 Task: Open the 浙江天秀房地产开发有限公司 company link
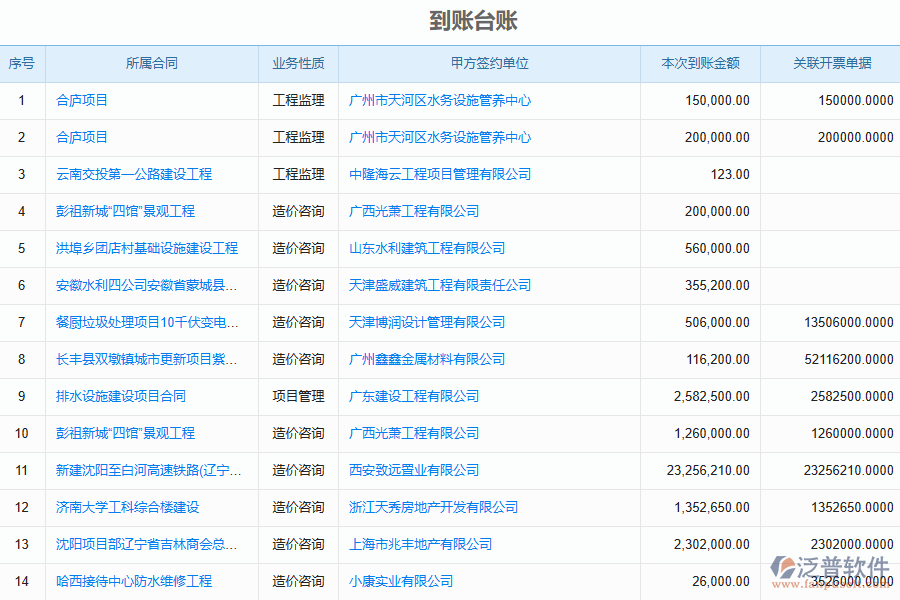433,507
